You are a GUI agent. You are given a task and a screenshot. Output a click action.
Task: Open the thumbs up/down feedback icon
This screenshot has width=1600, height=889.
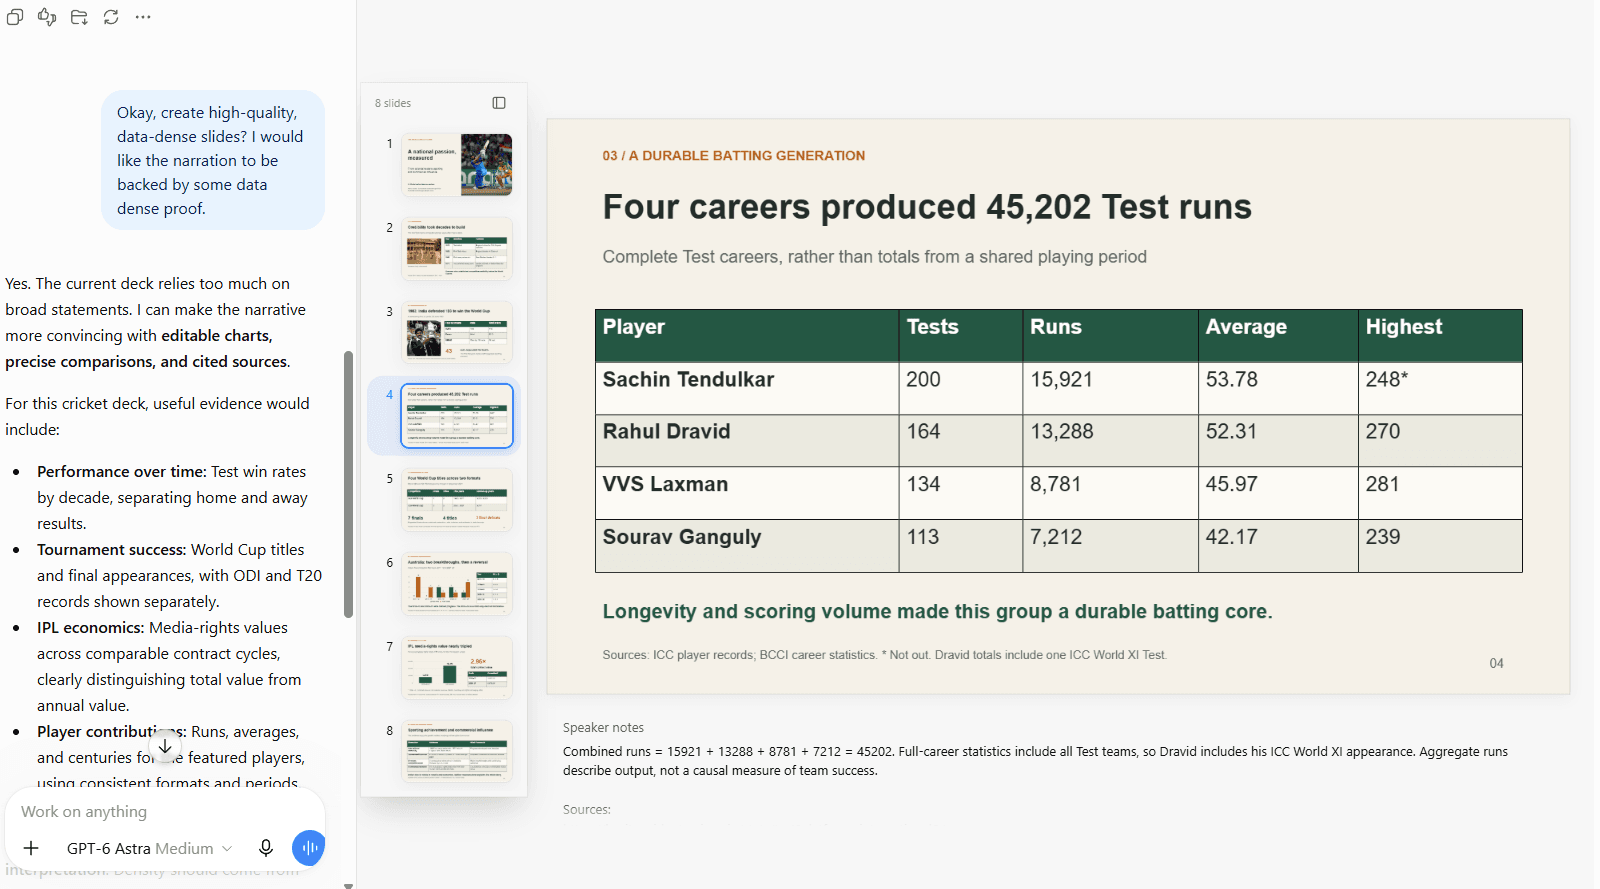47,17
